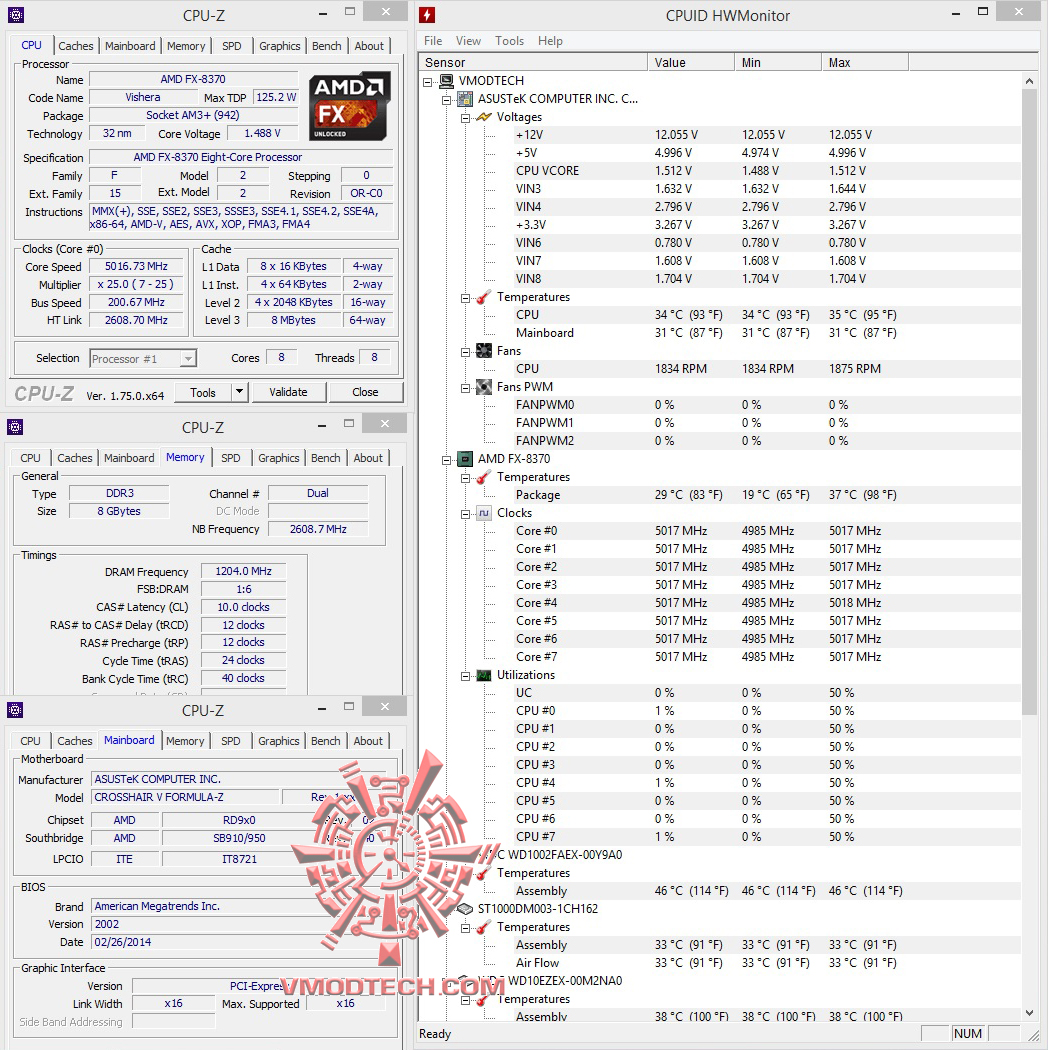Open the Tools menu in HWMonitor
Viewport: 1048px width, 1050px height.
510,41
